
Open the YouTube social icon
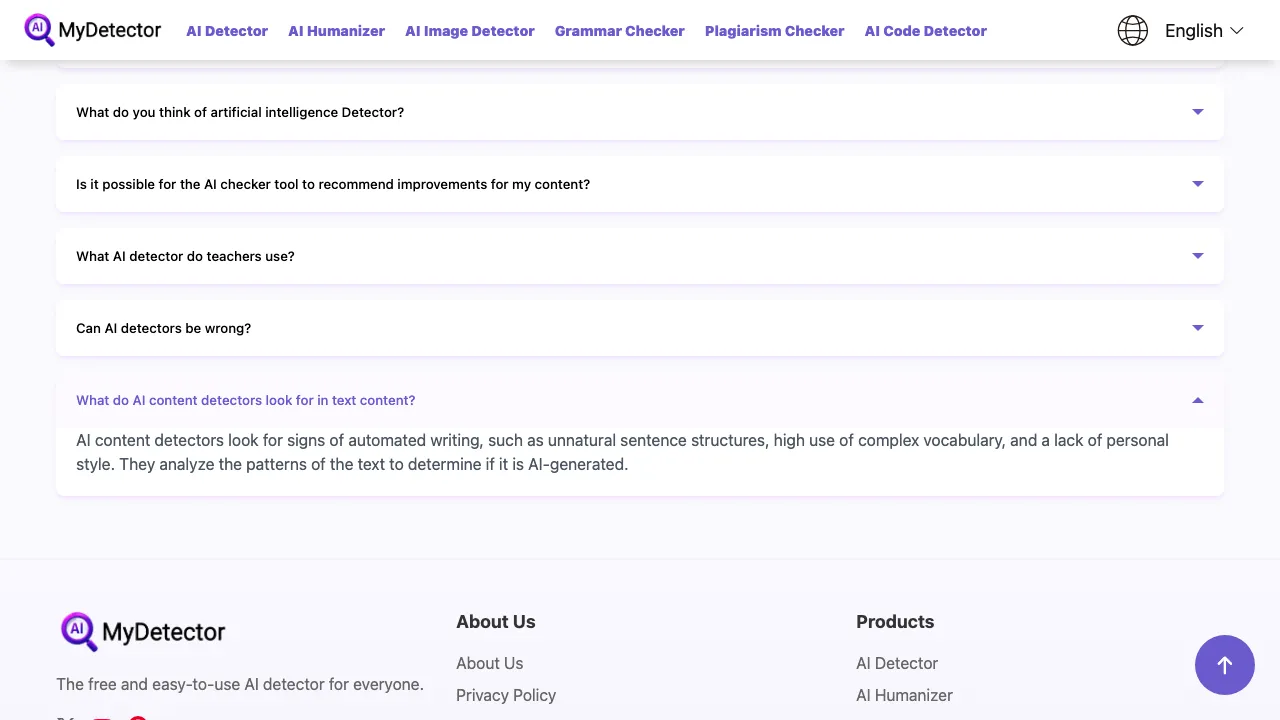(x=101, y=717)
